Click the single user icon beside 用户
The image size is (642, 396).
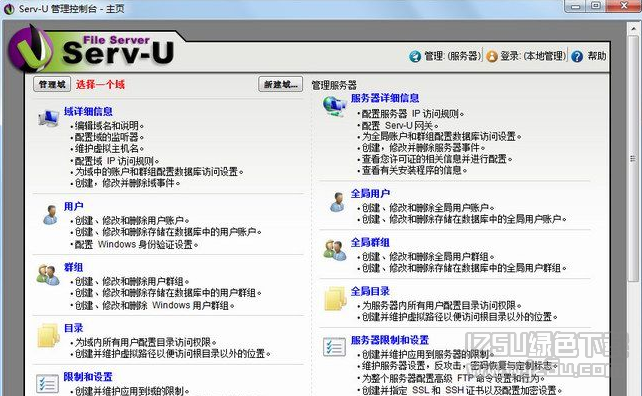[50, 215]
